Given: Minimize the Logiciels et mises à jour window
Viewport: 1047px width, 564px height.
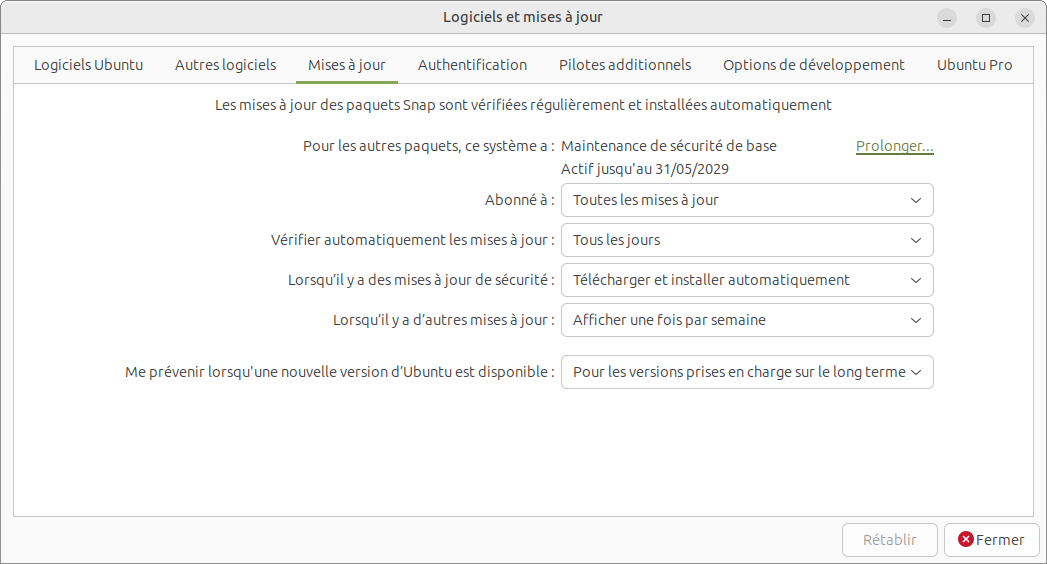Looking at the screenshot, I should (x=947, y=18).
